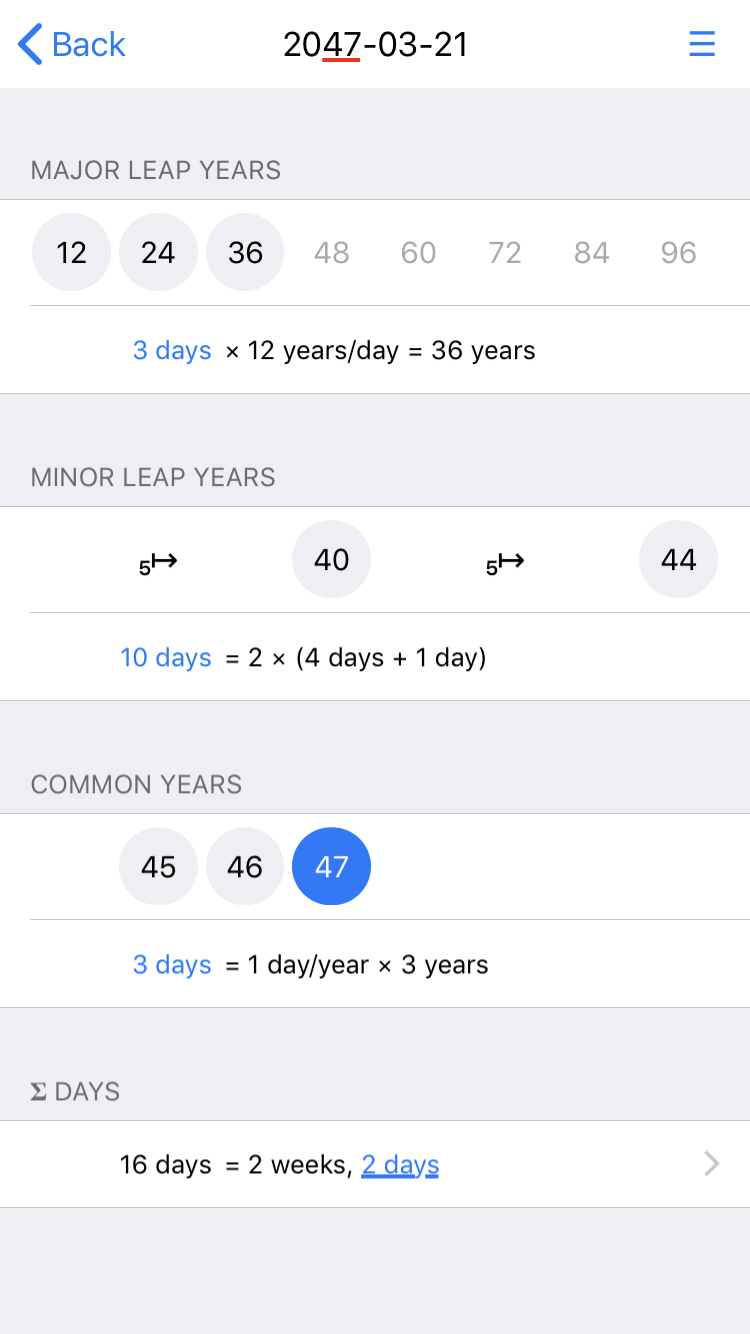
Task: Tap the 3 days link under Major Leap Years
Action: coord(172,350)
